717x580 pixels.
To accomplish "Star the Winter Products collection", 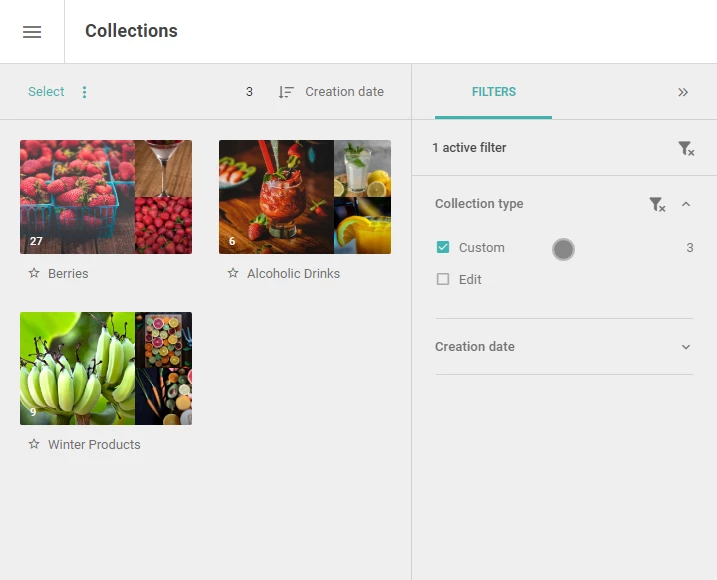I will (x=34, y=444).
